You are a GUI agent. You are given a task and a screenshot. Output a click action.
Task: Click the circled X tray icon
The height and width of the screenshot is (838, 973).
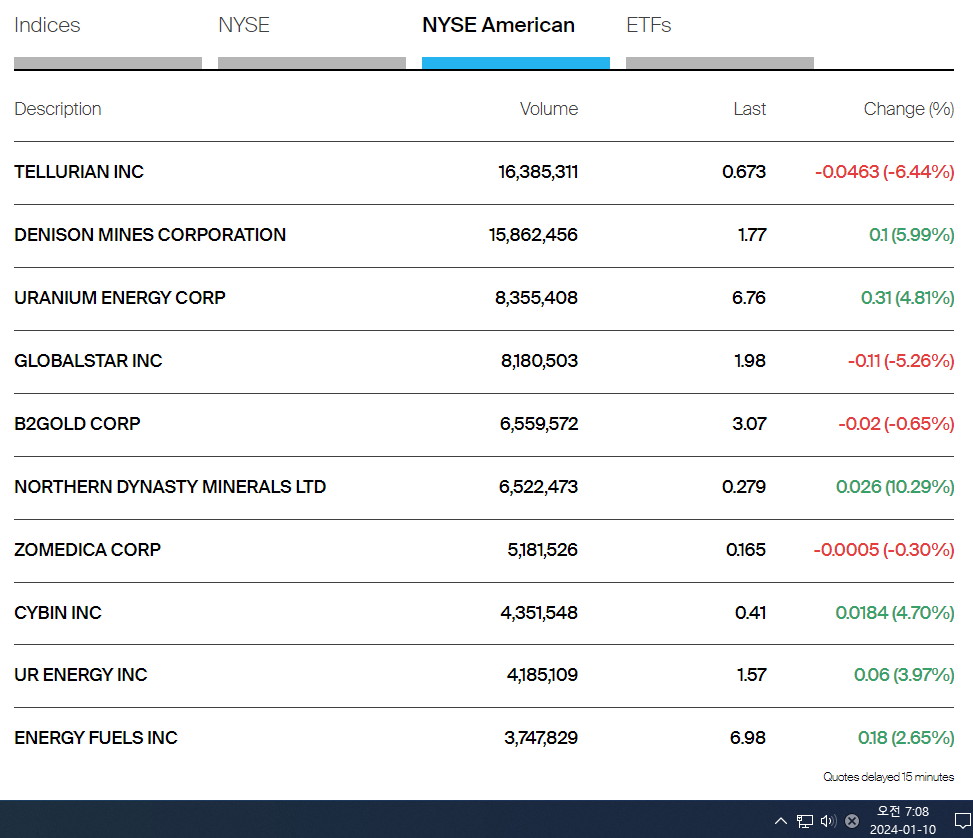852,821
